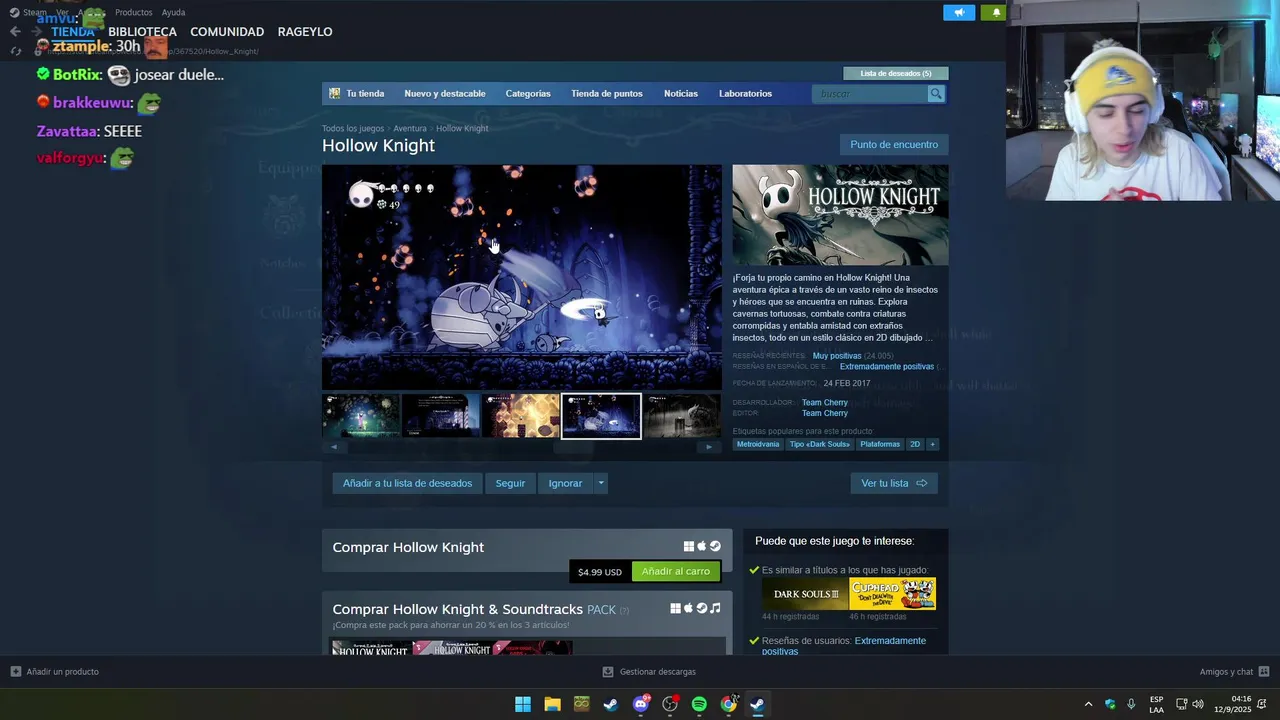Click the Steam back navigation arrow
1280x720 pixels.
point(15,32)
